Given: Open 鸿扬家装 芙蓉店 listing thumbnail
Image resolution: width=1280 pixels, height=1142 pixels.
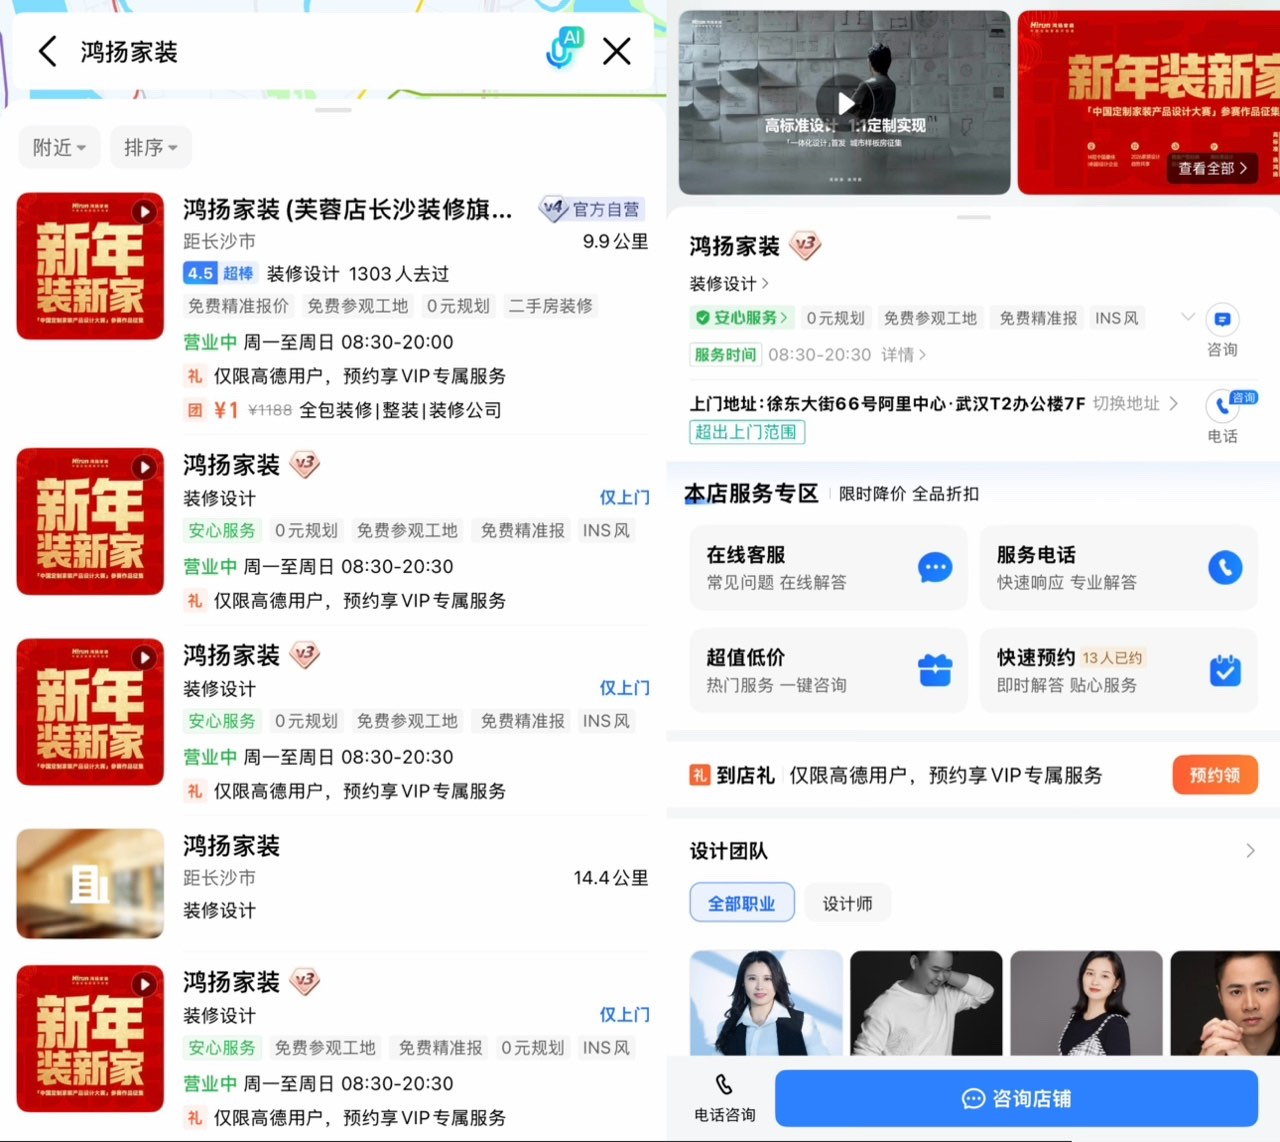Looking at the screenshot, I should 90,266.
